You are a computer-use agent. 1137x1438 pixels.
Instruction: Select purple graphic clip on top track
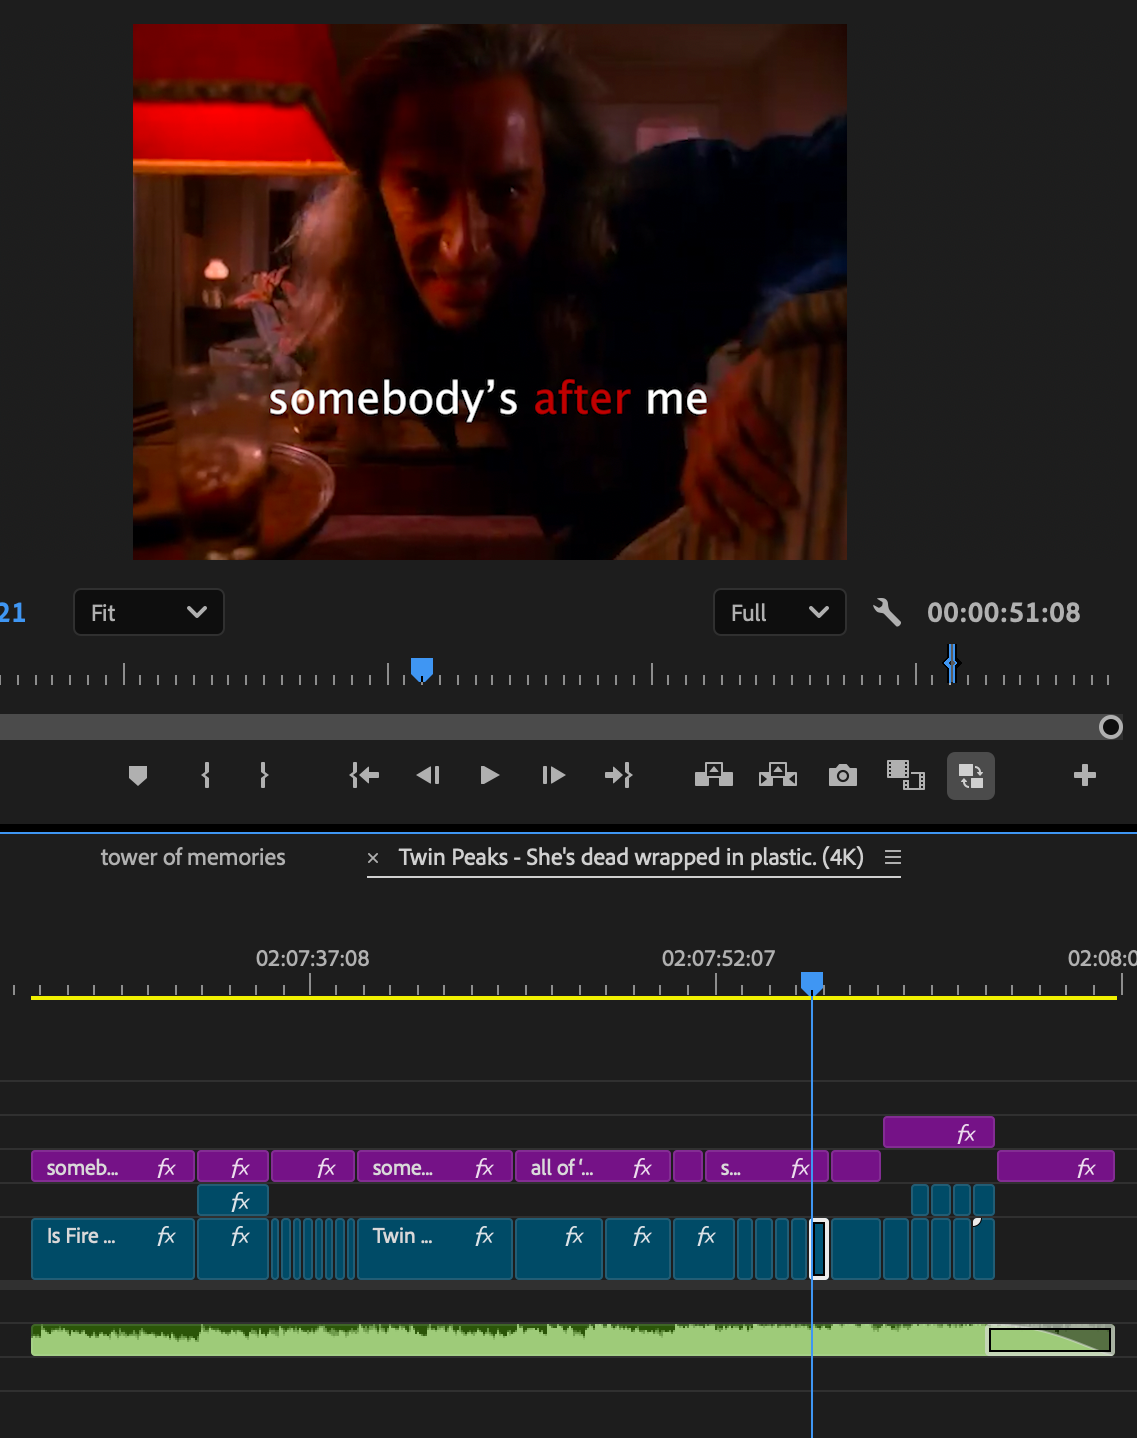939,1132
